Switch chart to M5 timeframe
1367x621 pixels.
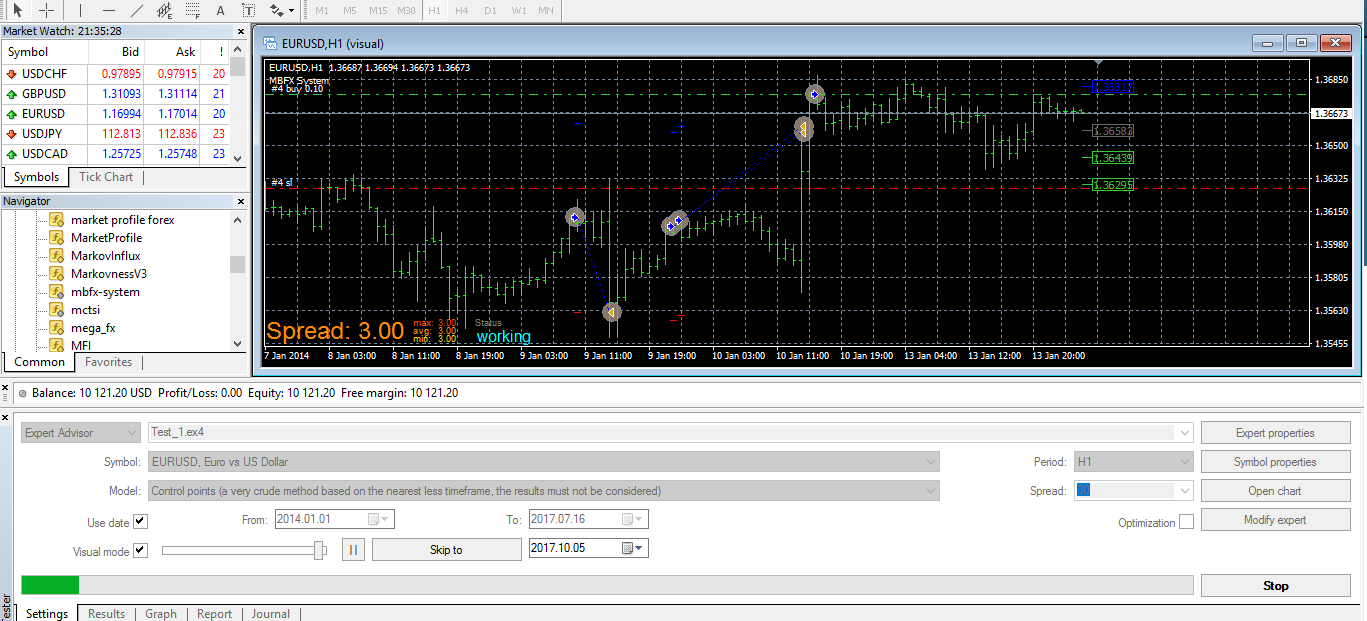[350, 10]
